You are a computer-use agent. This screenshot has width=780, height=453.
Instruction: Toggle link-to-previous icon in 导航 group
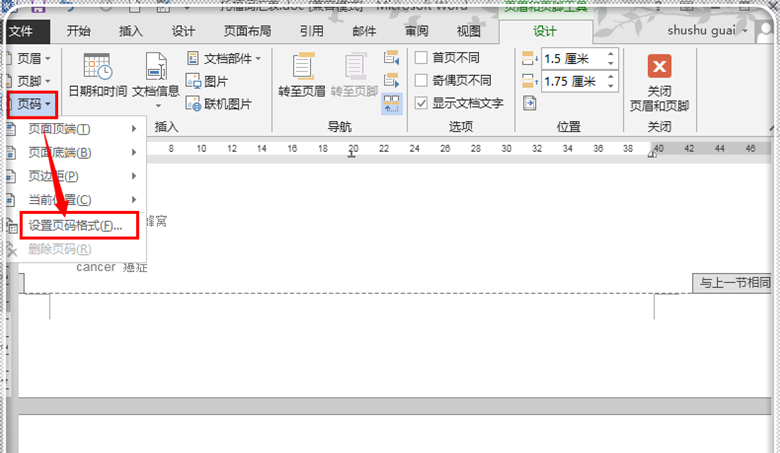tap(391, 103)
